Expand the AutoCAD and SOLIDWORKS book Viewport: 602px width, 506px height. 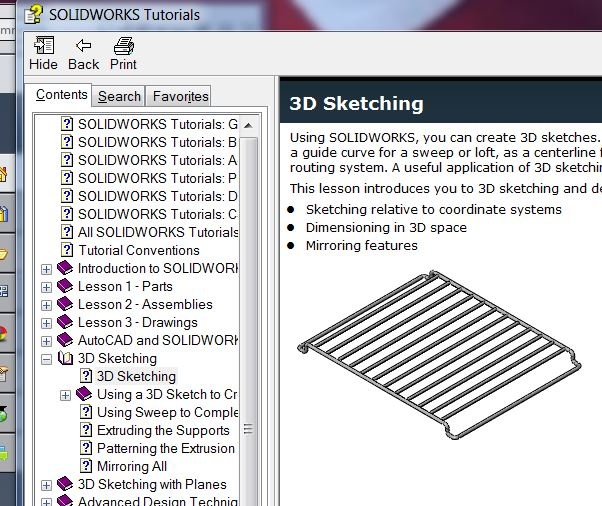pos(46,341)
